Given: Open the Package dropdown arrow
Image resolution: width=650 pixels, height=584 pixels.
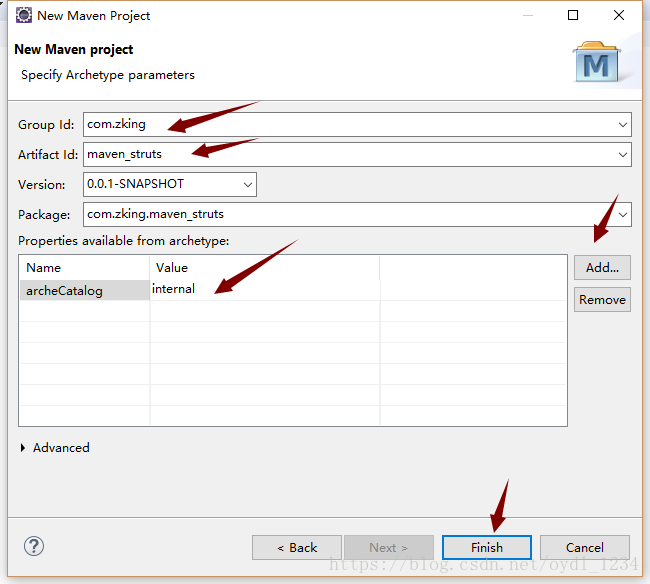Looking at the screenshot, I should [622, 214].
